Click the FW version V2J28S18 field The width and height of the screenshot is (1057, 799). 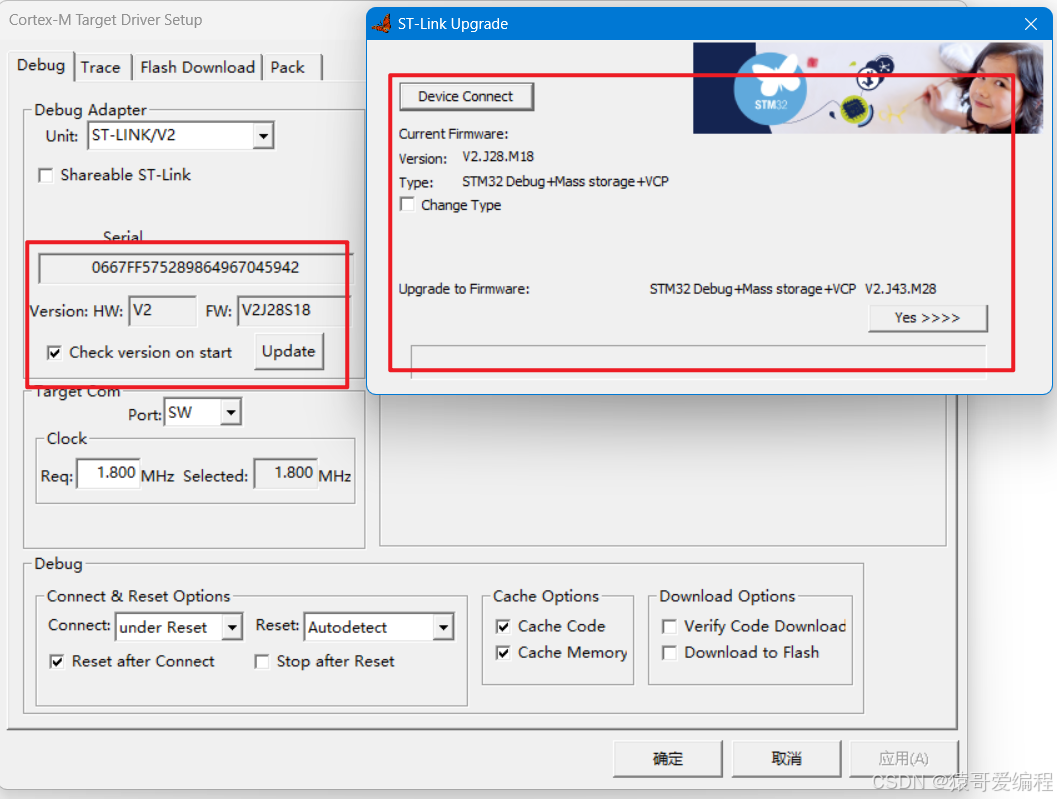tap(292, 310)
